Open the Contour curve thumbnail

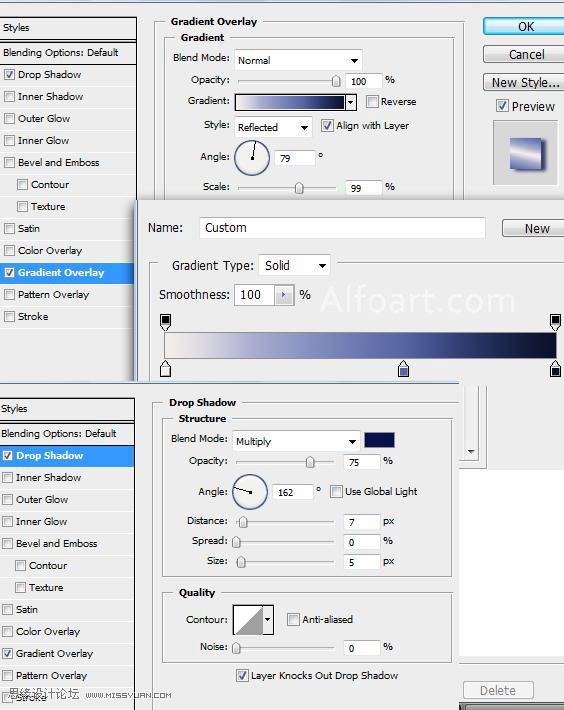pyautogui.click(x=248, y=620)
